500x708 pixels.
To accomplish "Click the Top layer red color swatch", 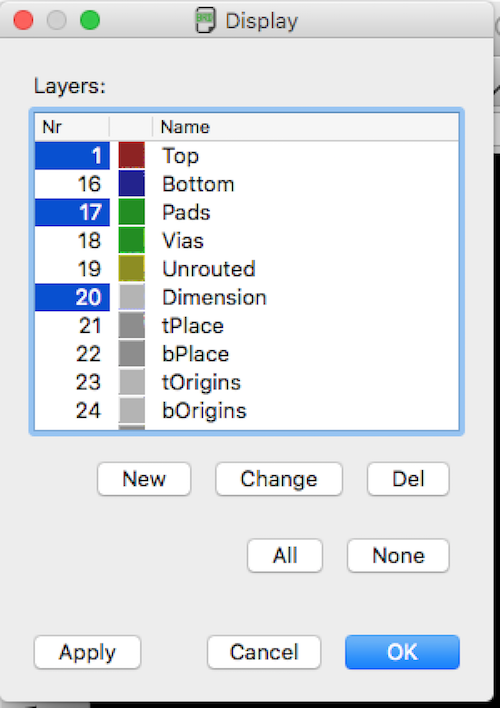I will point(131,155).
